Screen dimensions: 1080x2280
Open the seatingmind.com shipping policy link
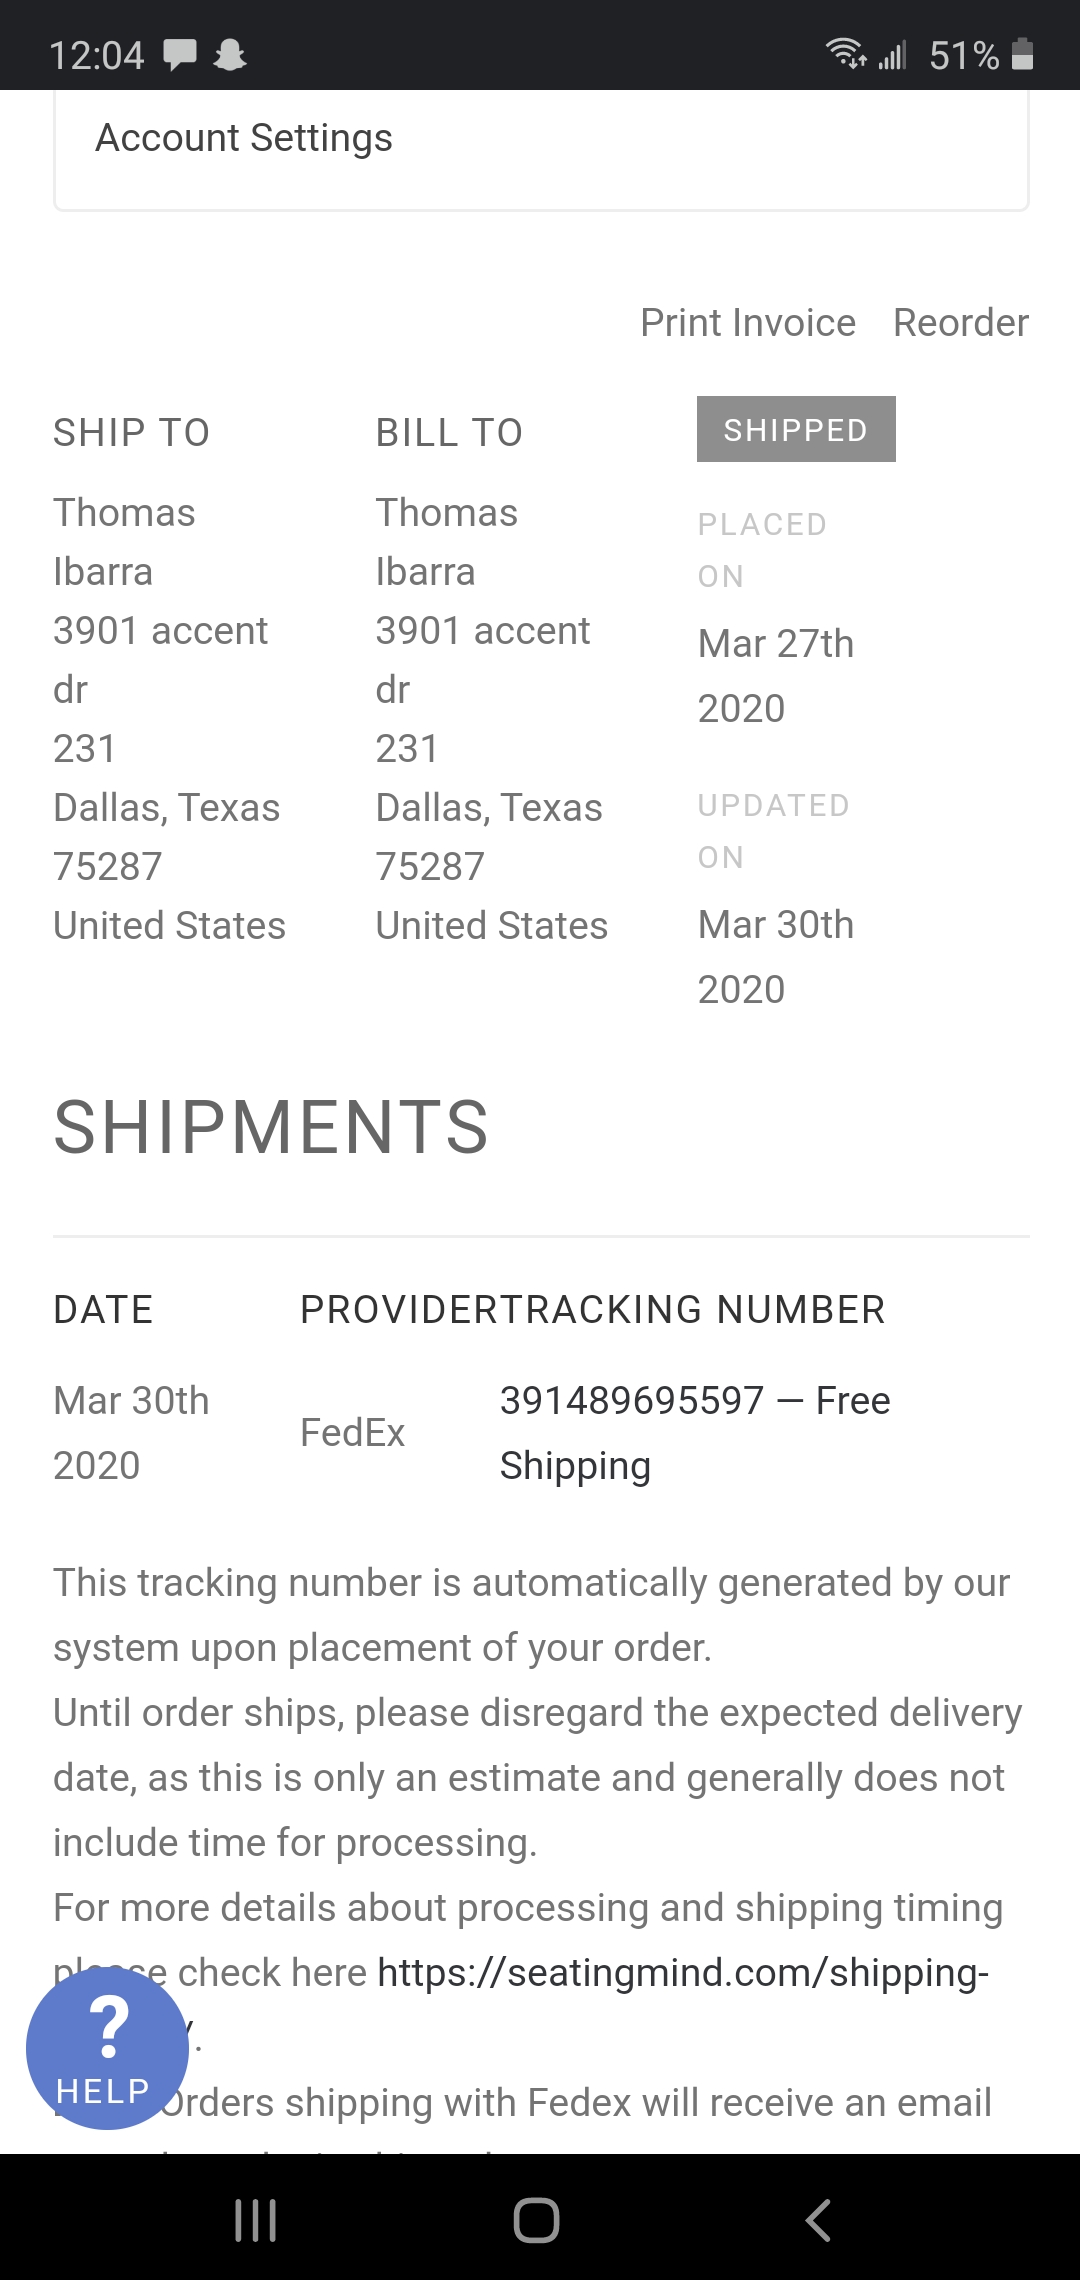click(683, 1973)
